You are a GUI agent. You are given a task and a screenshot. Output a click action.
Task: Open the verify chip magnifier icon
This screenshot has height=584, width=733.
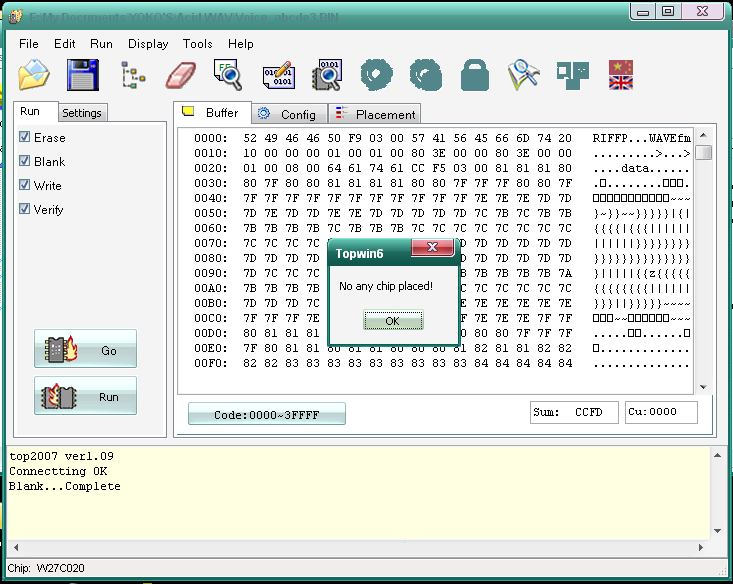[x=327, y=75]
